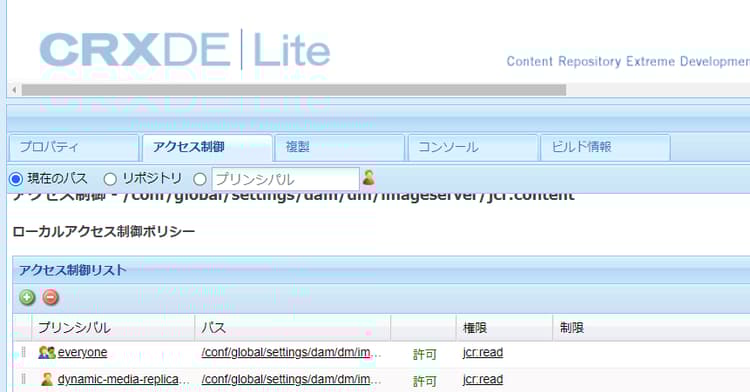Image resolution: width=750 pixels, height=392 pixels.
Task: Open the principal search user icon
Action: click(368, 178)
